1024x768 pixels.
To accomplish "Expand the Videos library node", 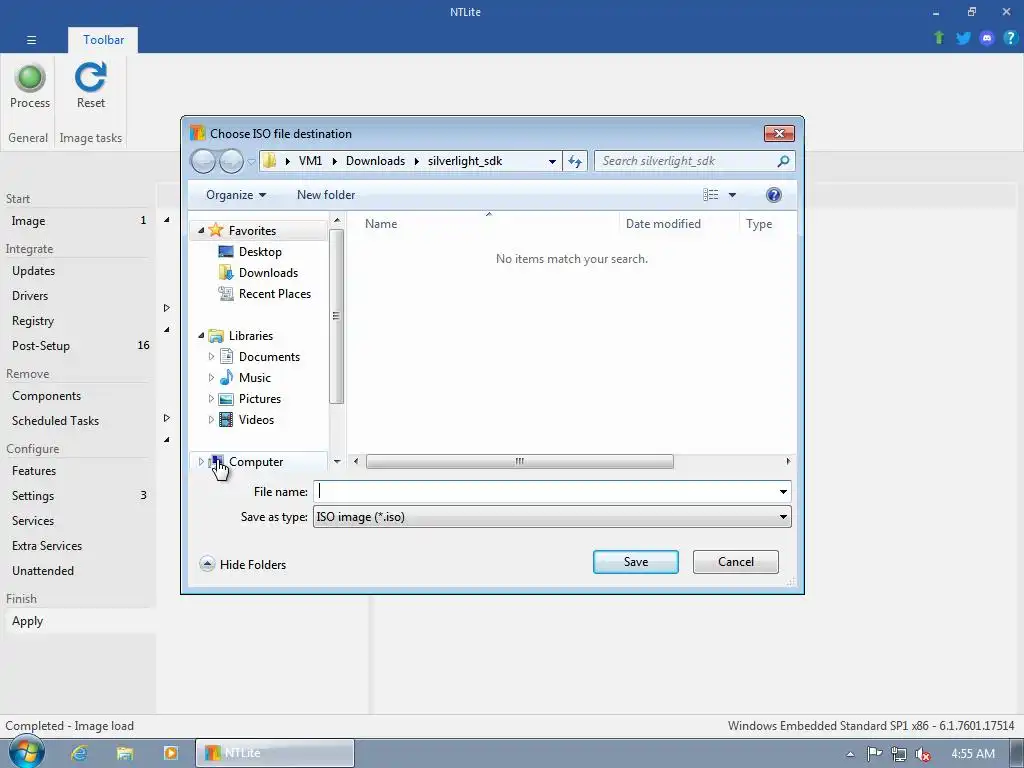I will [x=211, y=419].
